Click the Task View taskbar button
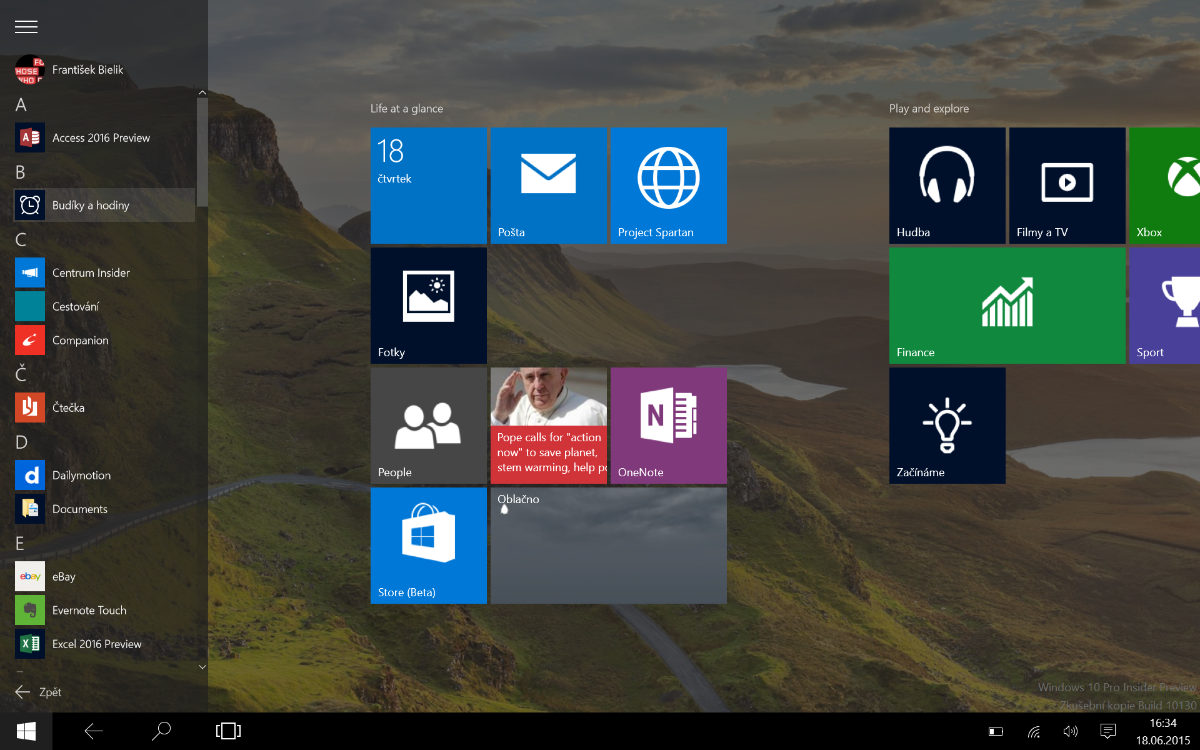Image resolution: width=1200 pixels, height=750 pixels. [228, 731]
